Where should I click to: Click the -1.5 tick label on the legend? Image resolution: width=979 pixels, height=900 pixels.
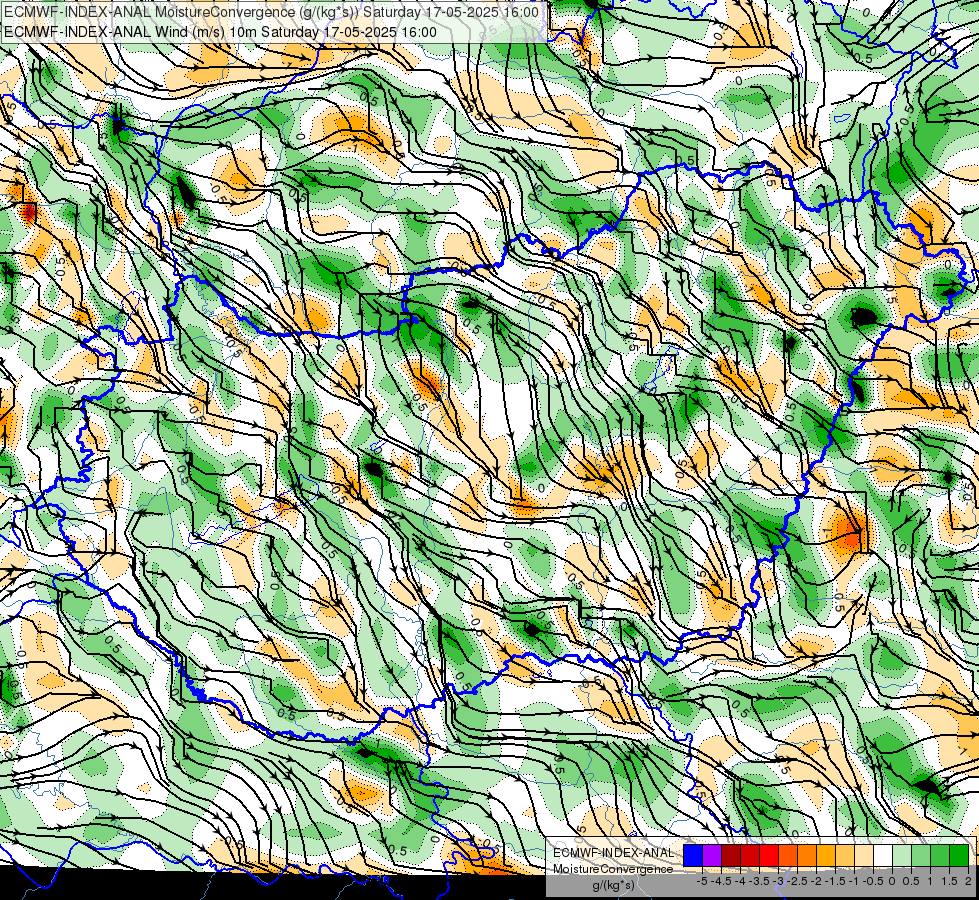pos(835,881)
